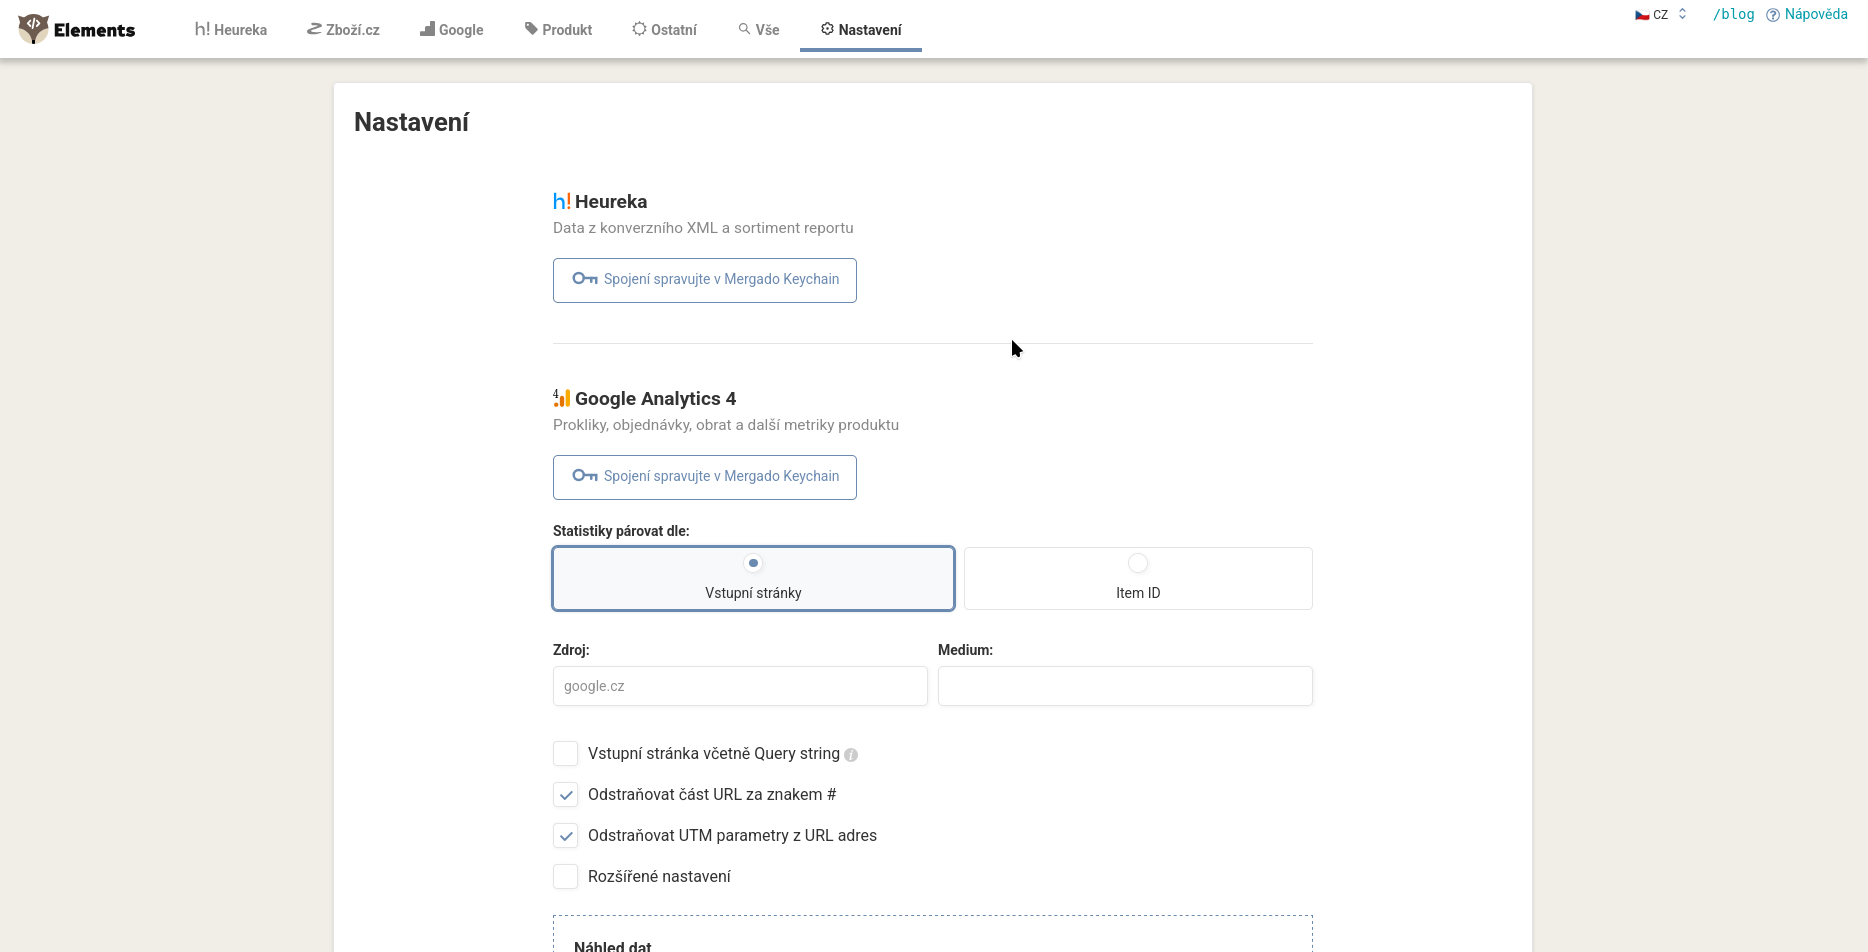The width and height of the screenshot is (1868, 952).
Task: Open the Google tab
Action: pyautogui.click(x=452, y=30)
